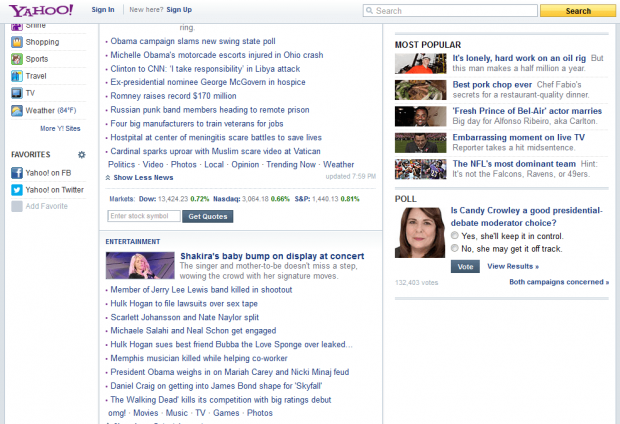Open Daniel Craig 'Skyfall' story

(x=216, y=386)
